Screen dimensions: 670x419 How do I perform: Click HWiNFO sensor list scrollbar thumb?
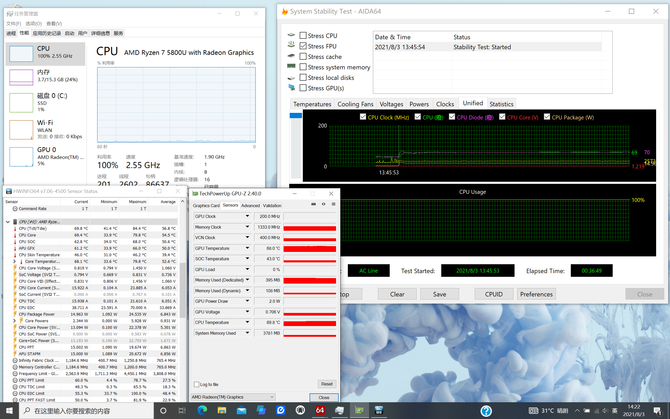point(183,290)
